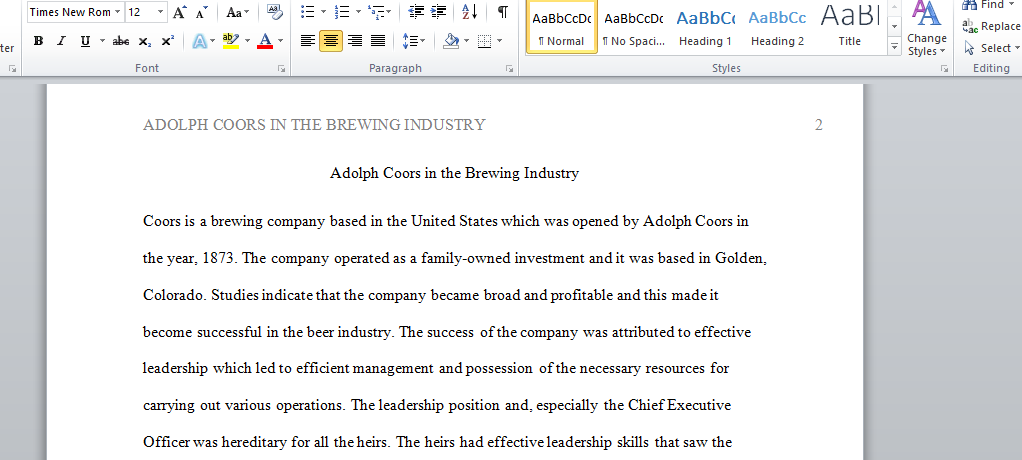Expand the numbering library dropdown arrow
The height and width of the screenshot is (460, 1022).
pos(357,12)
